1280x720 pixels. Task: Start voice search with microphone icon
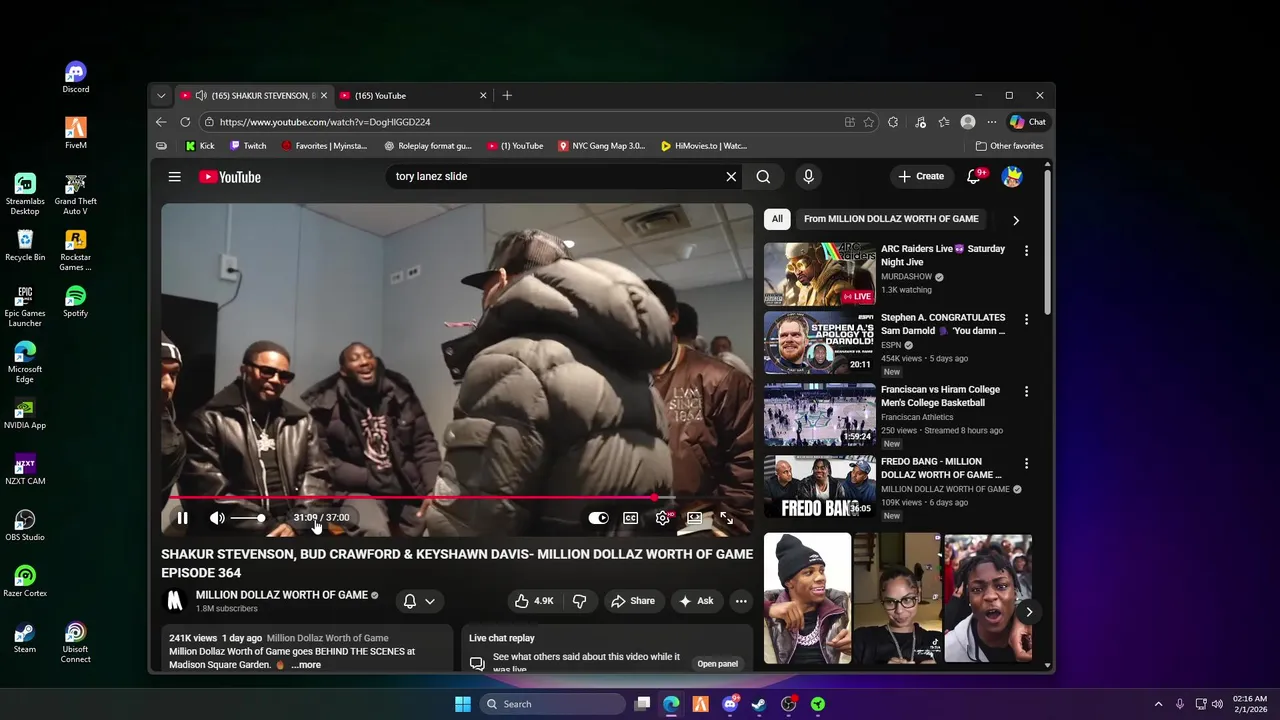click(808, 177)
